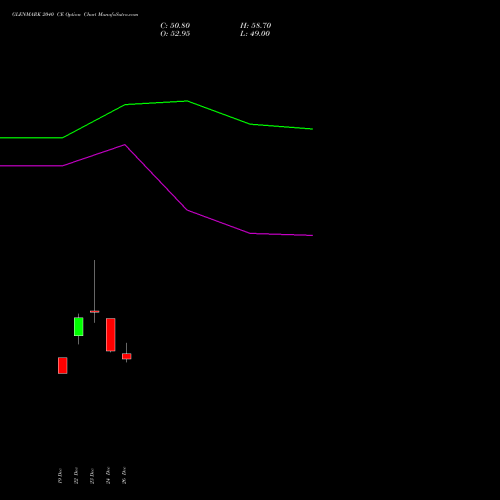
Task: Select the 23 Dec date label
Action: [92, 476]
